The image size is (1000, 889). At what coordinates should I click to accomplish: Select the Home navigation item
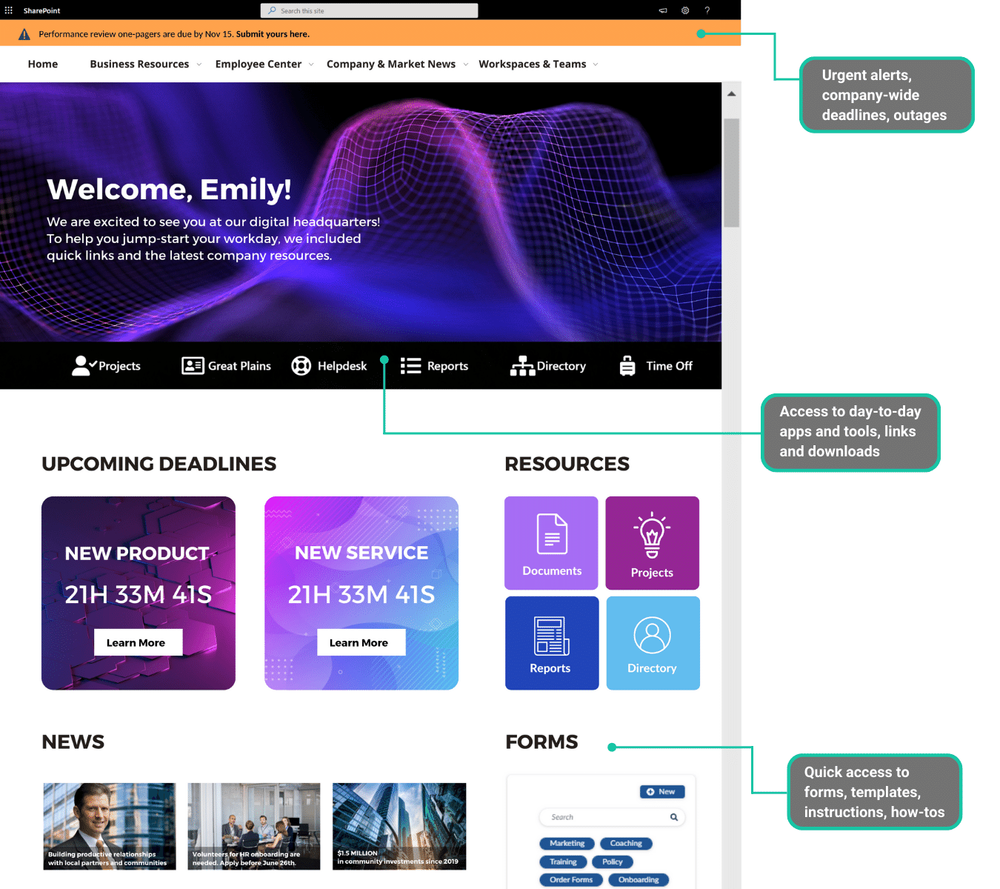(x=42, y=63)
